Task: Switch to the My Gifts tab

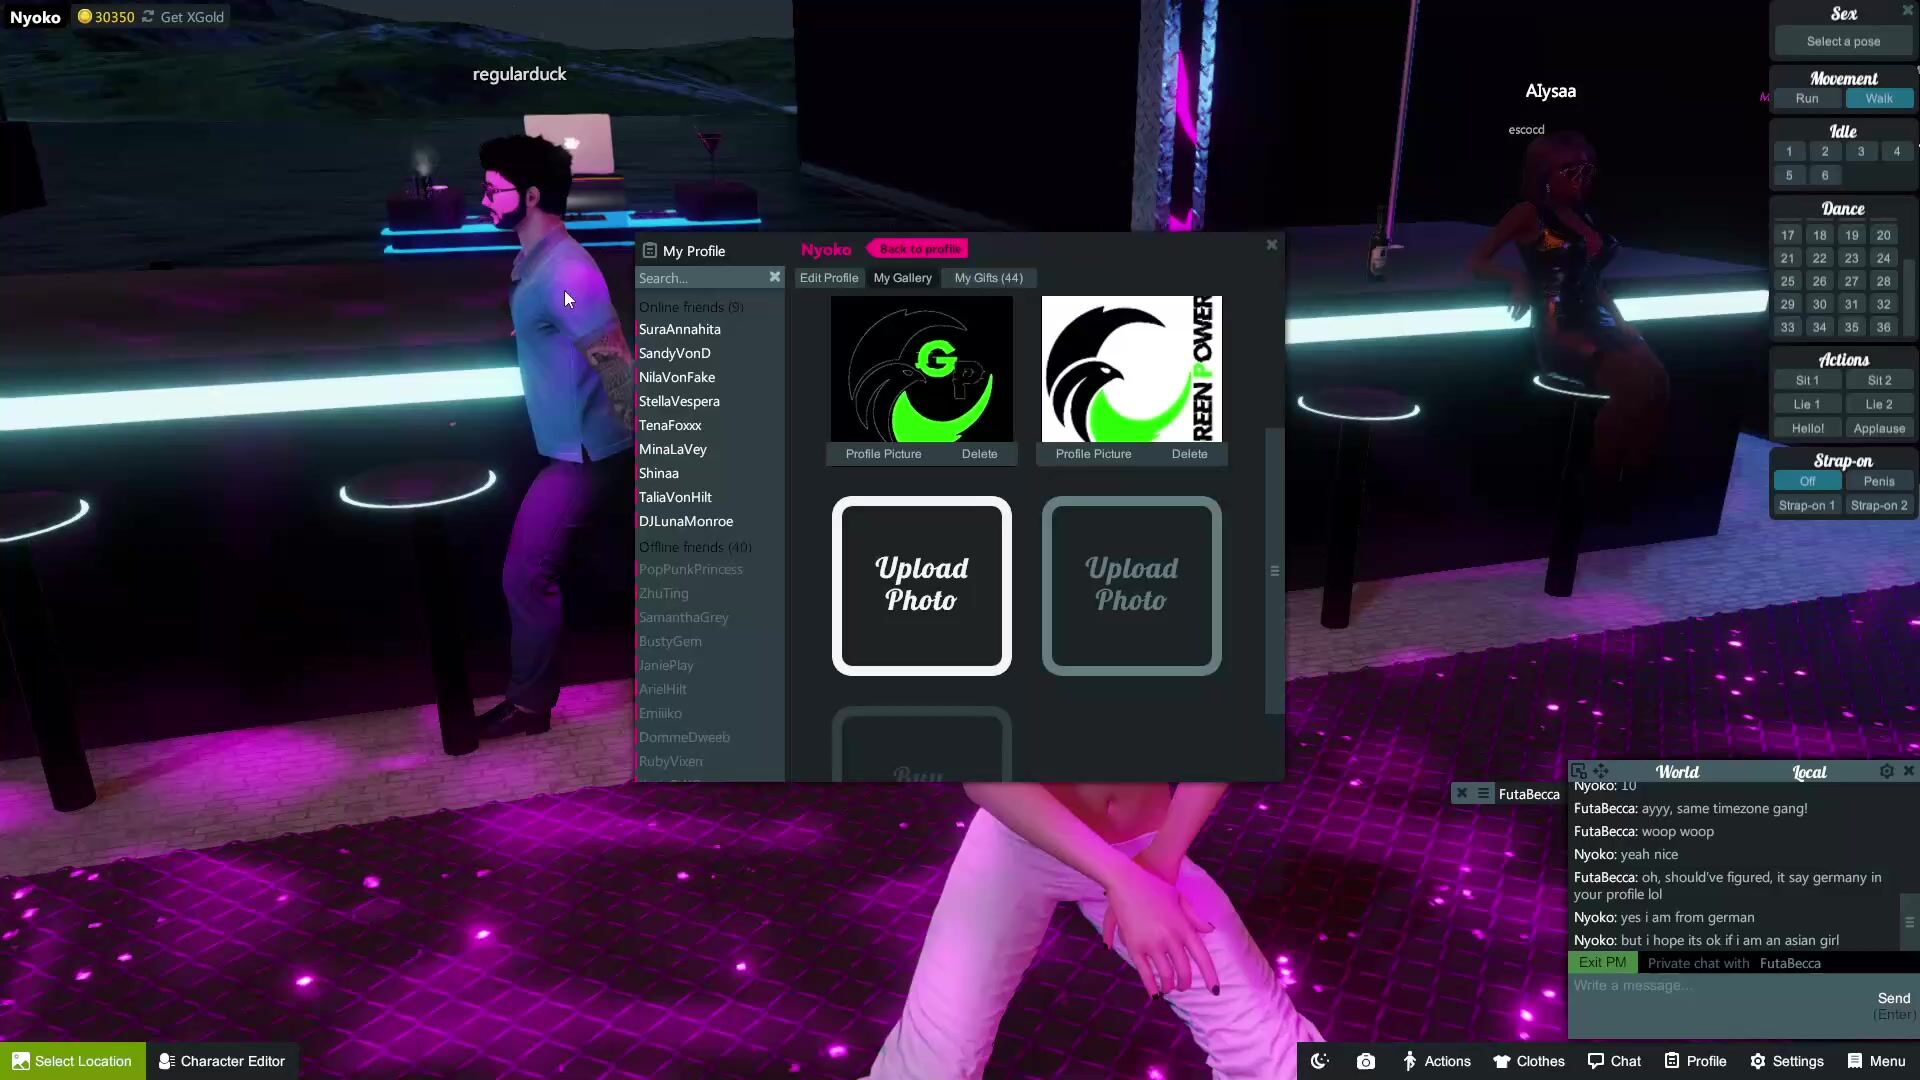Action: tap(987, 278)
